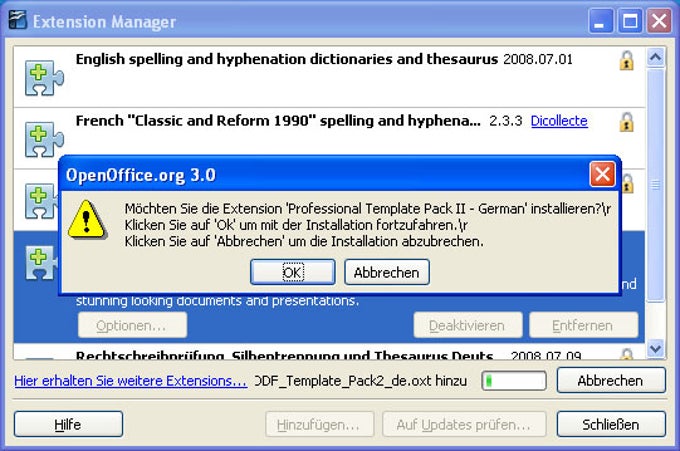Click the Extension Manager title bar icon
This screenshot has width=680, height=451.
tap(18, 20)
